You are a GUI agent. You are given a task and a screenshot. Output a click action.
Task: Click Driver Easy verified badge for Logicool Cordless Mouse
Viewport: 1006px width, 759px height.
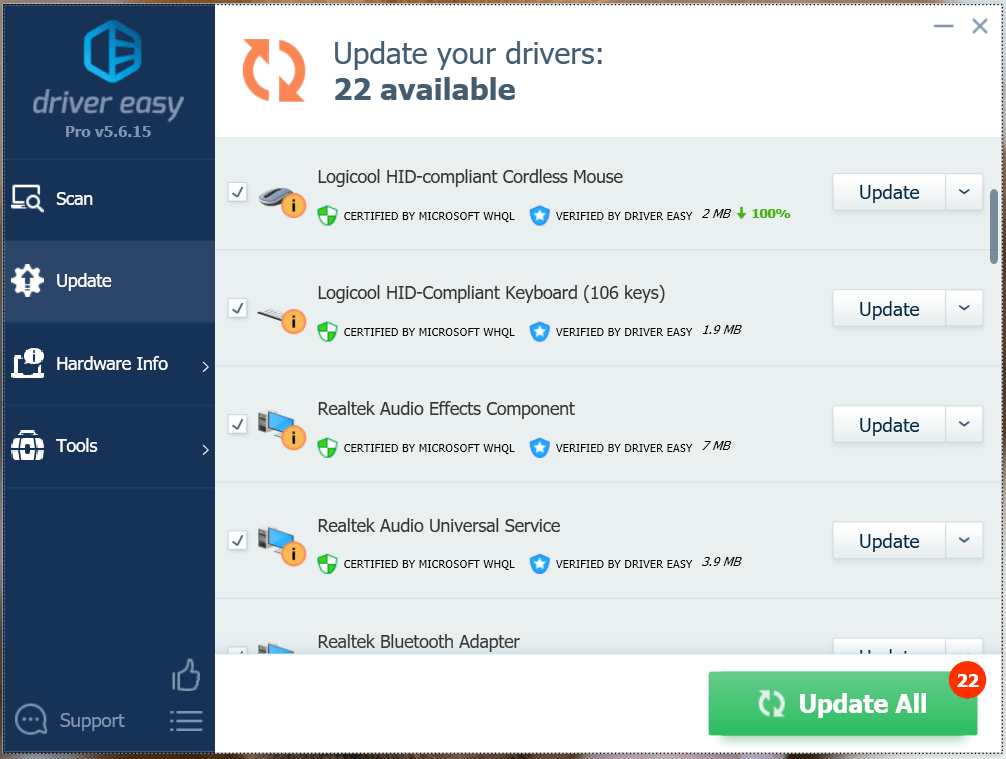540,216
